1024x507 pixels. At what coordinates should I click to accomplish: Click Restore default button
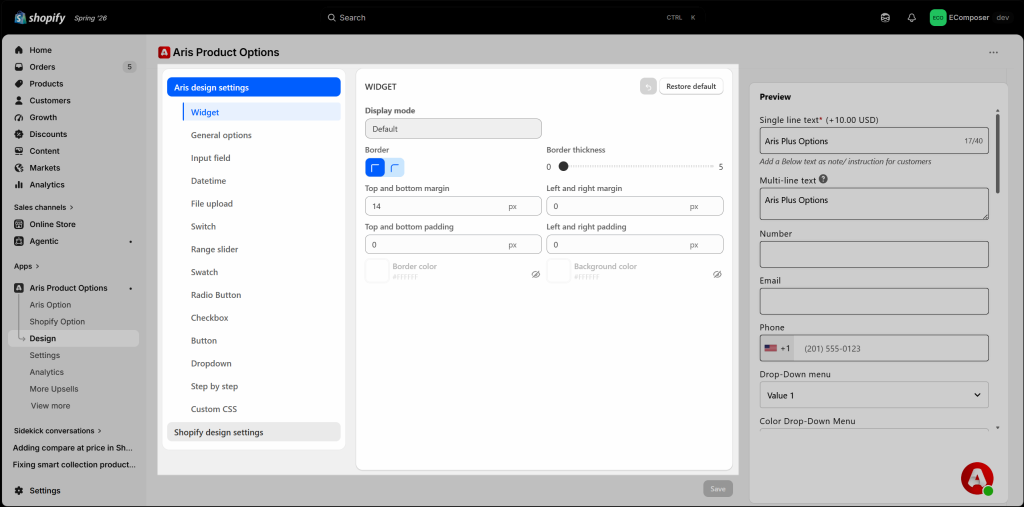pyautogui.click(x=692, y=86)
